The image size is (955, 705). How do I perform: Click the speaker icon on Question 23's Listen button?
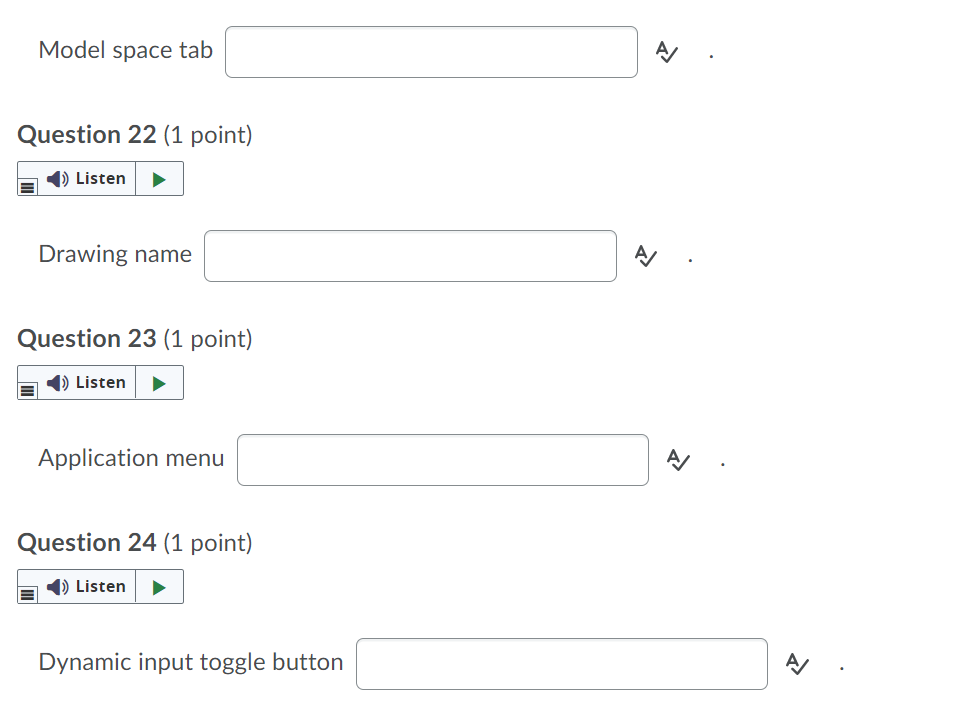pos(57,382)
